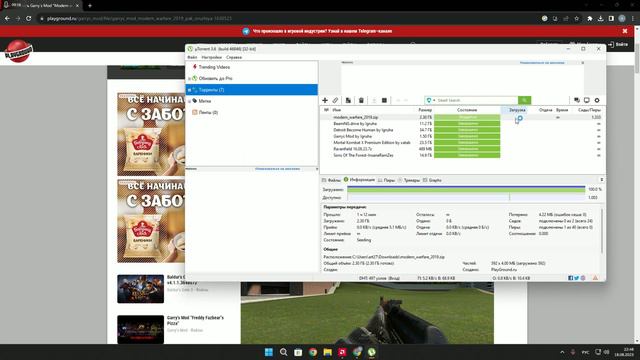Close the red Telegram banner on the webpage

click(x=625, y=31)
